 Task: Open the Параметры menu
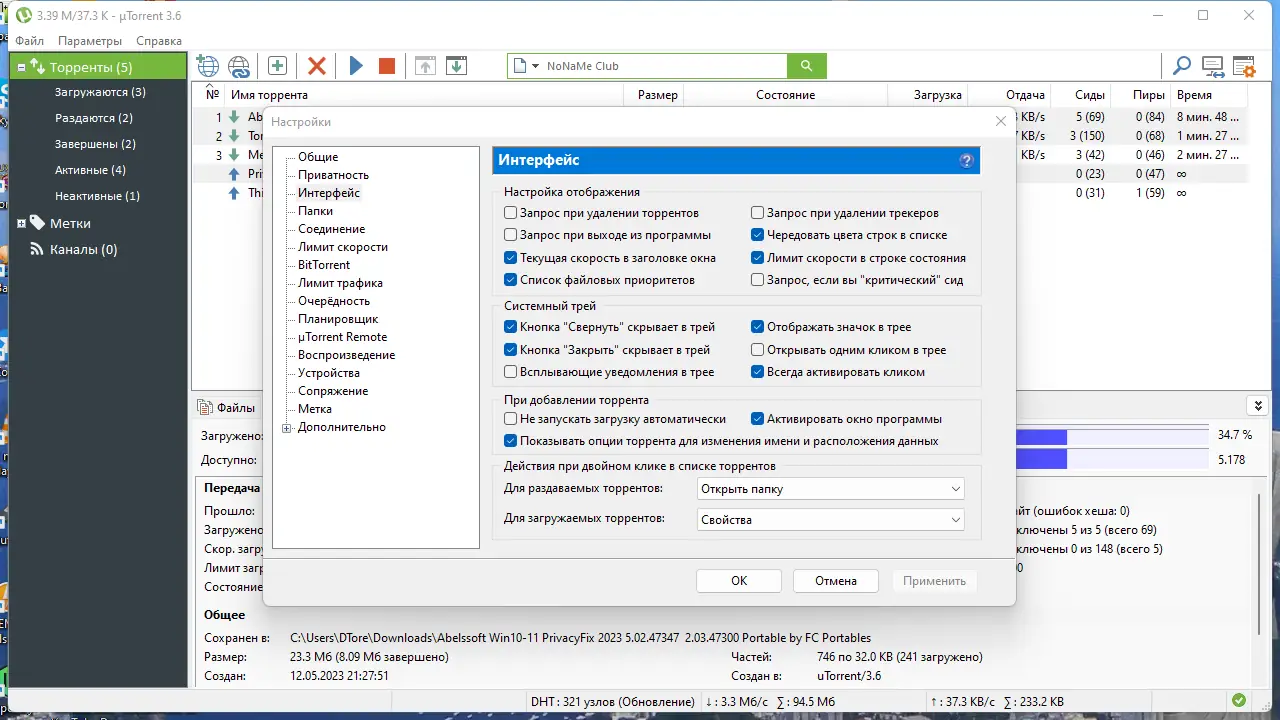pyautogui.click(x=90, y=41)
